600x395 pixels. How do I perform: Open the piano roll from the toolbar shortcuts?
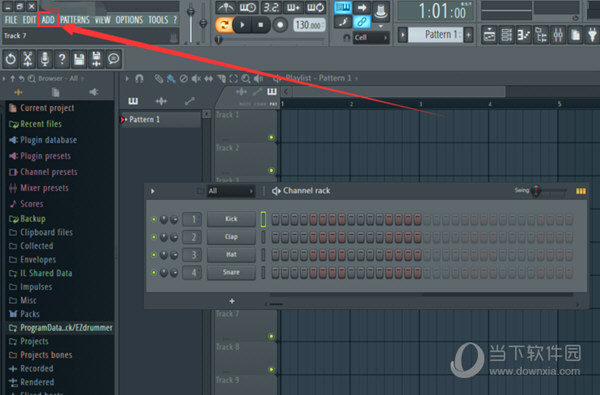(523, 35)
